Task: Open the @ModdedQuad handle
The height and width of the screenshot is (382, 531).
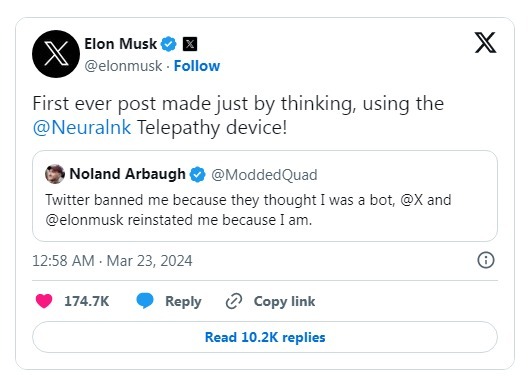Action: pos(264,175)
